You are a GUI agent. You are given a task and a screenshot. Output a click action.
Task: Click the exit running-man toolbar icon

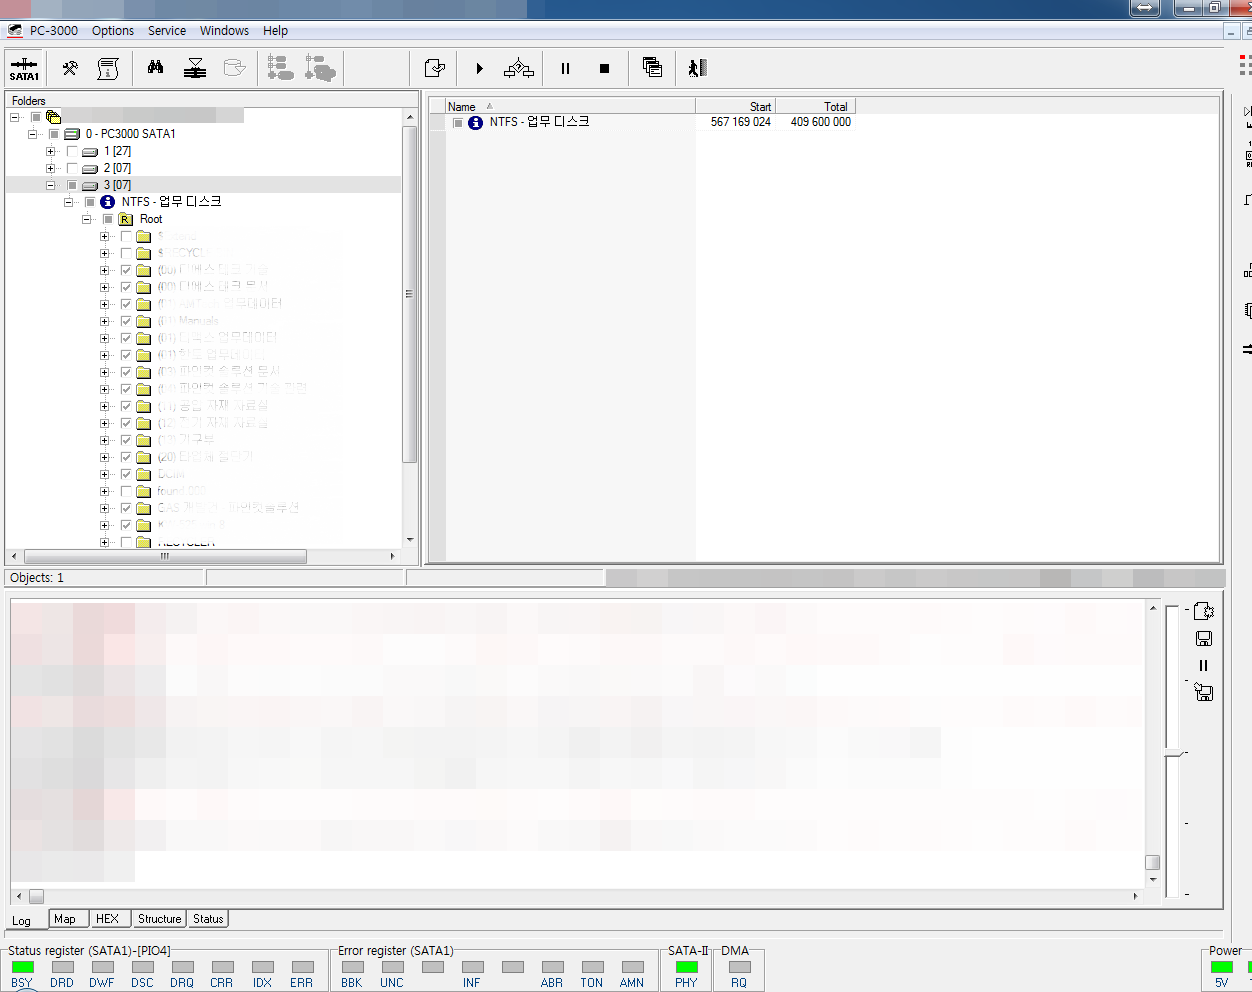click(x=697, y=68)
